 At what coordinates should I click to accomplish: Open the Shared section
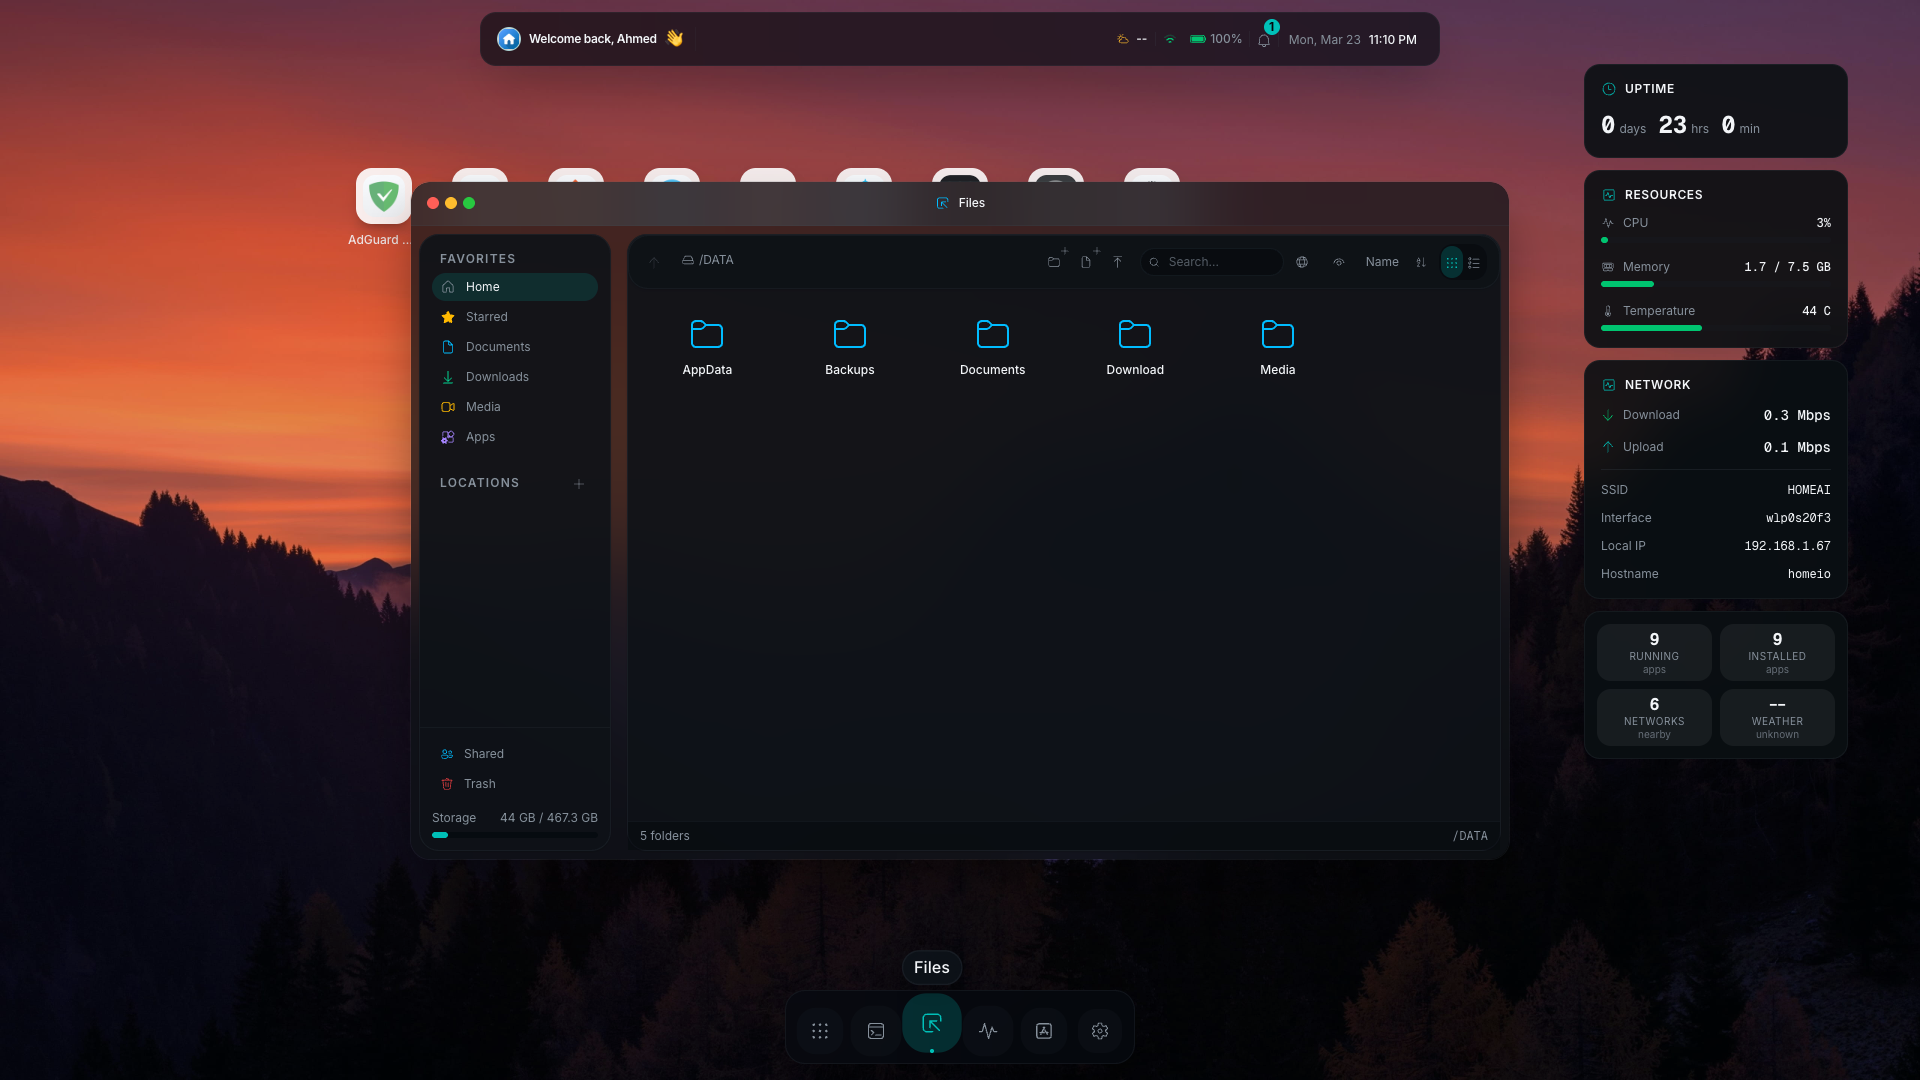(484, 753)
